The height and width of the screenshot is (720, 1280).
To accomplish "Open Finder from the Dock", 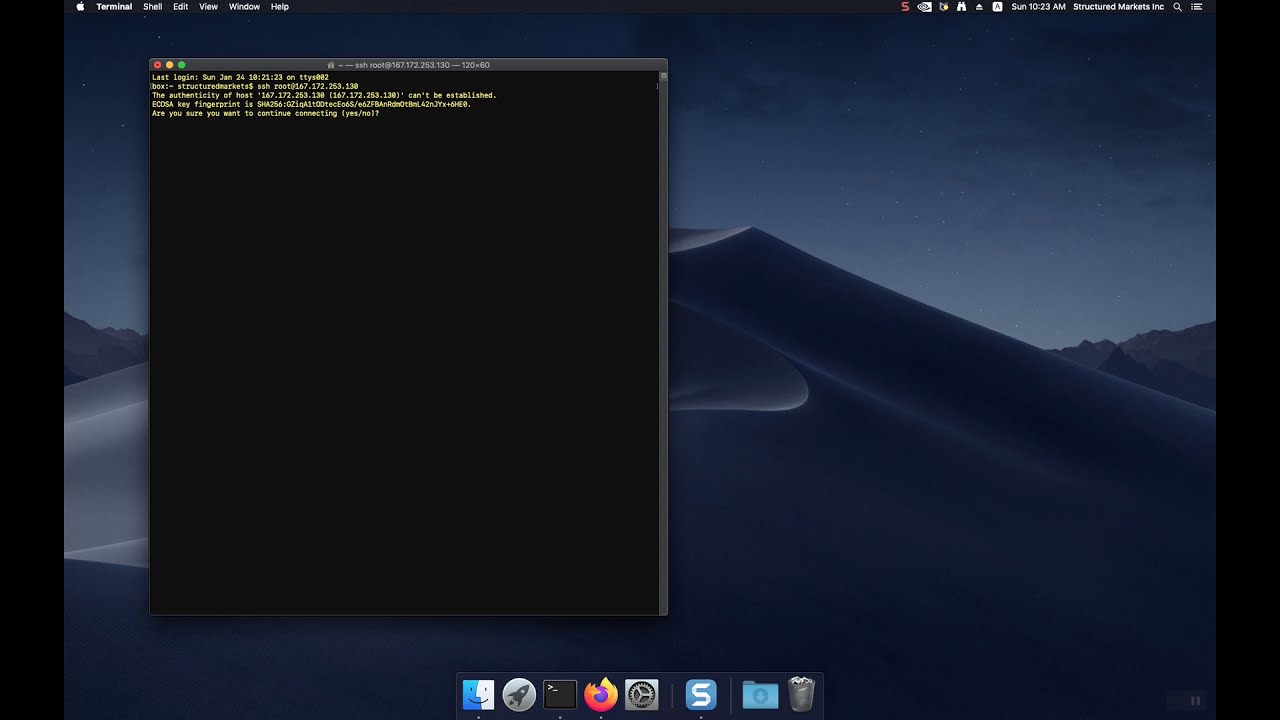I will coord(478,694).
